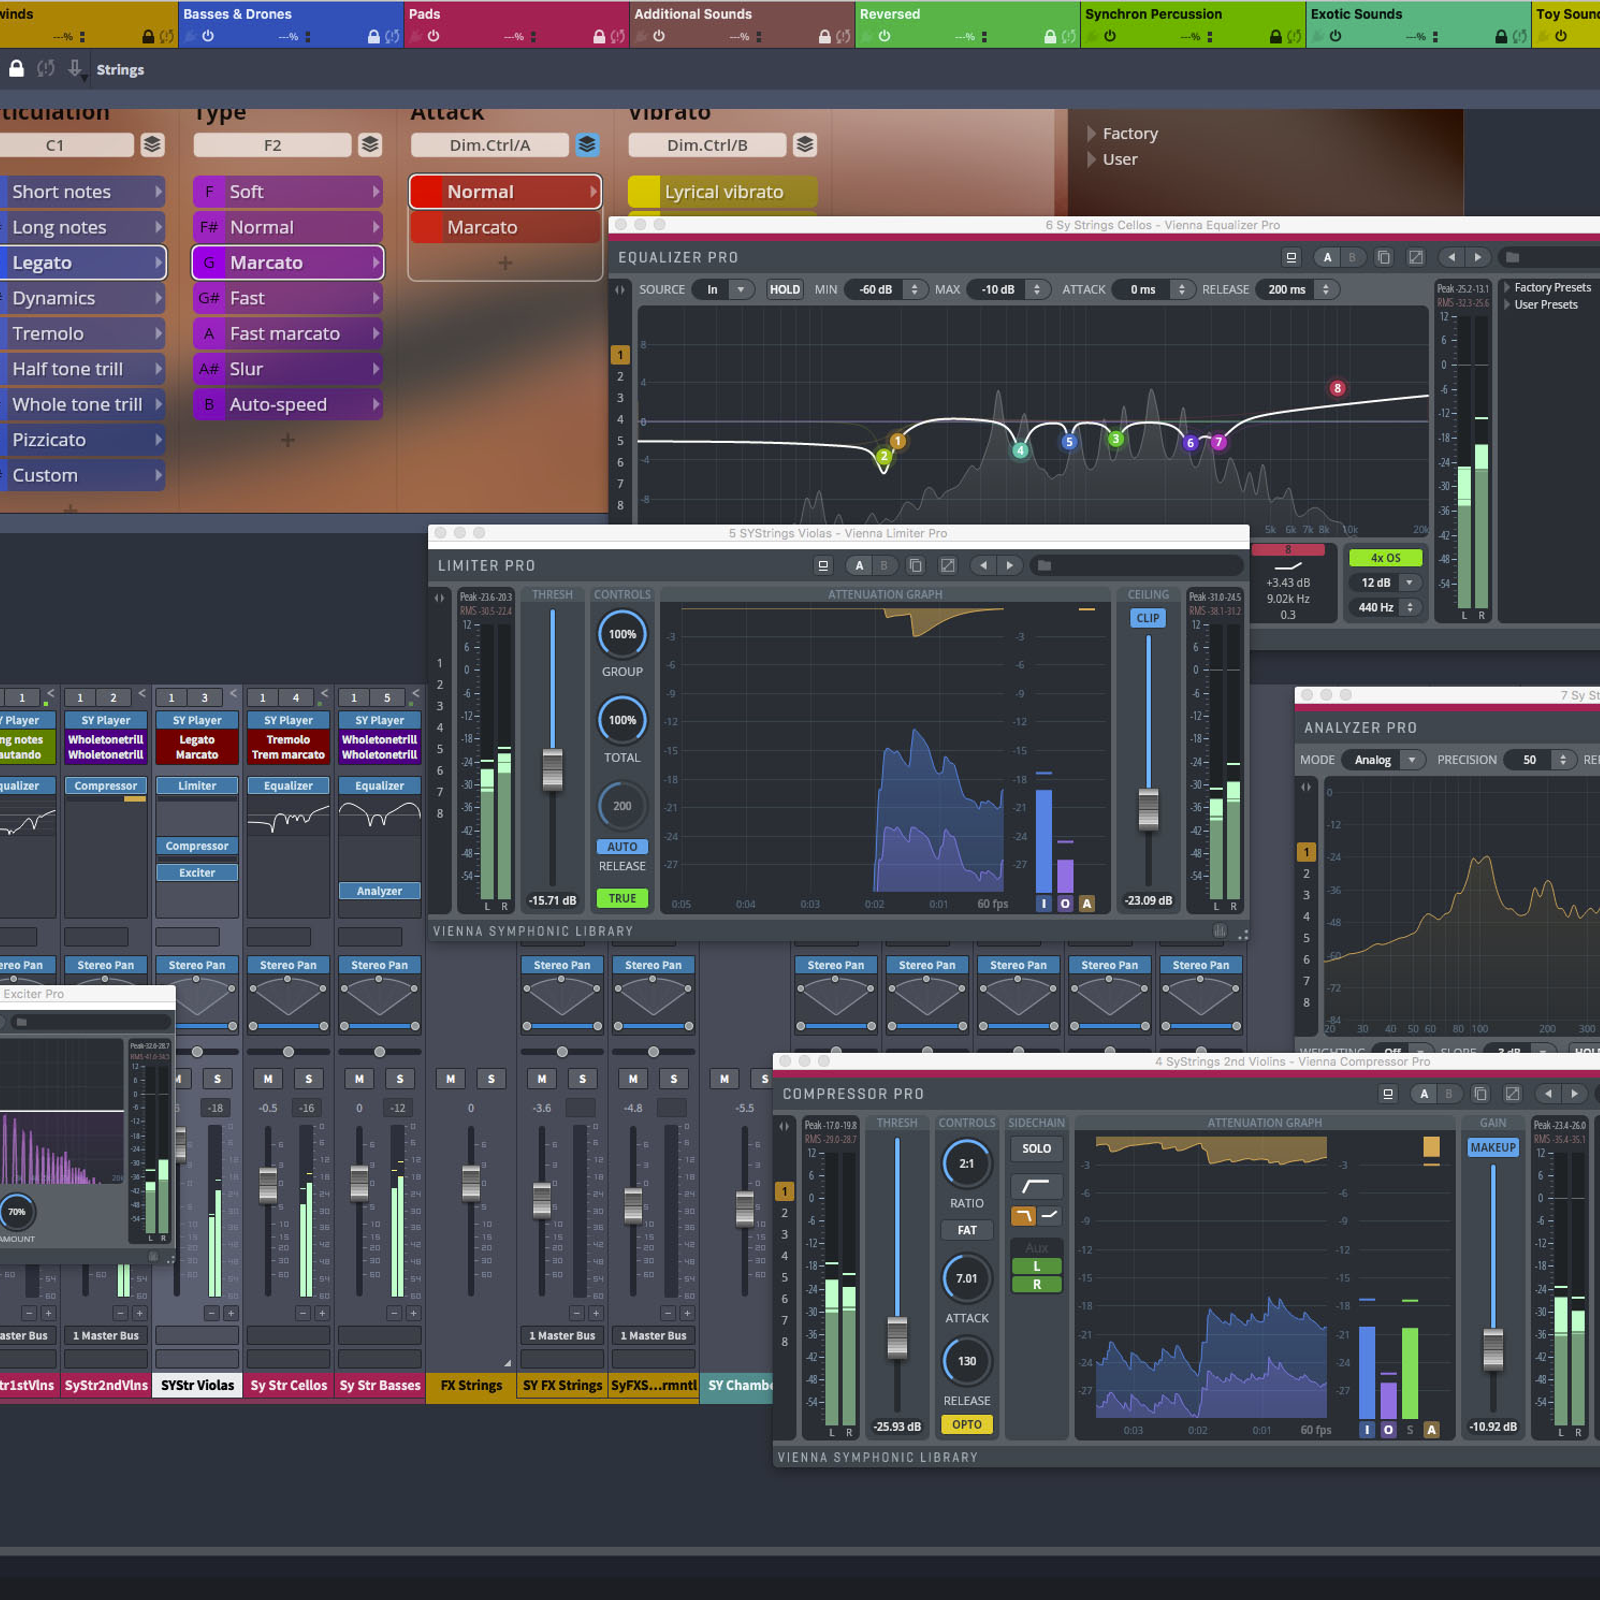Select Marcato in Attack column

pos(505,228)
